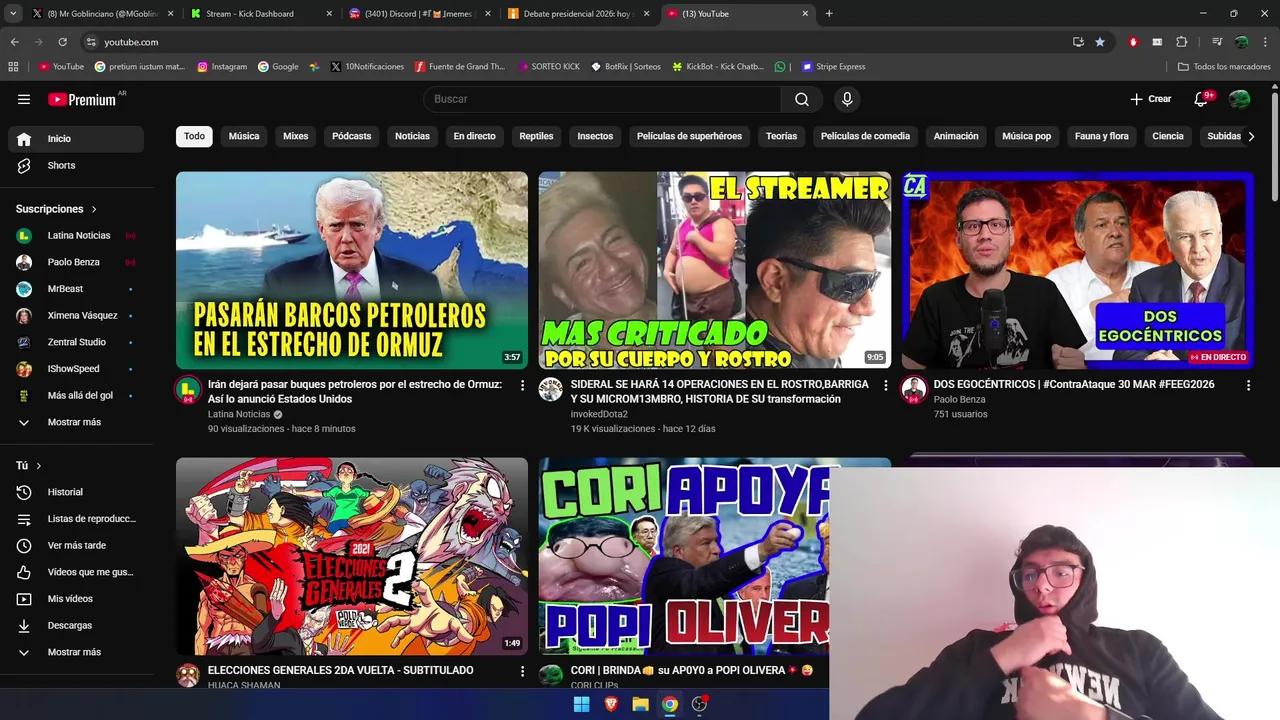The image size is (1280, 720).
Task: Open Dos Egocéntricos live thumbnail
Action: [x=1078, y=270]
